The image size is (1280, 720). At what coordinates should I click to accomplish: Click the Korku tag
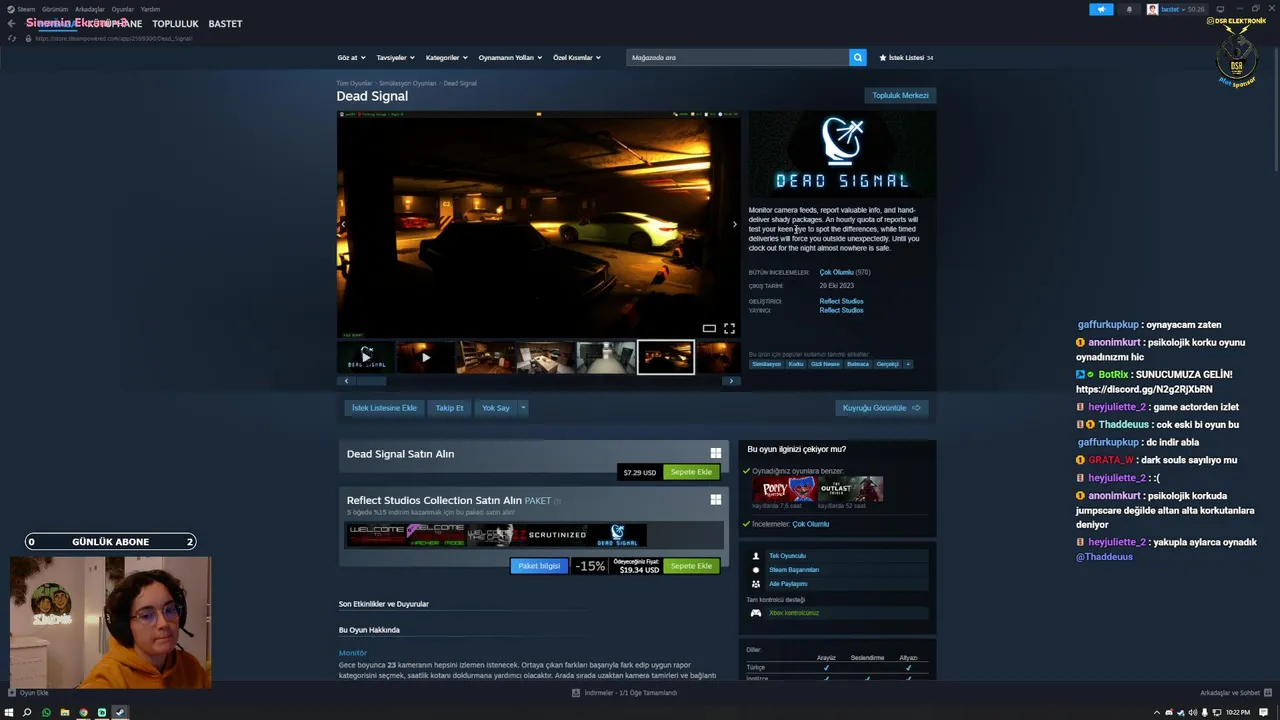click(x=796, y=364)
